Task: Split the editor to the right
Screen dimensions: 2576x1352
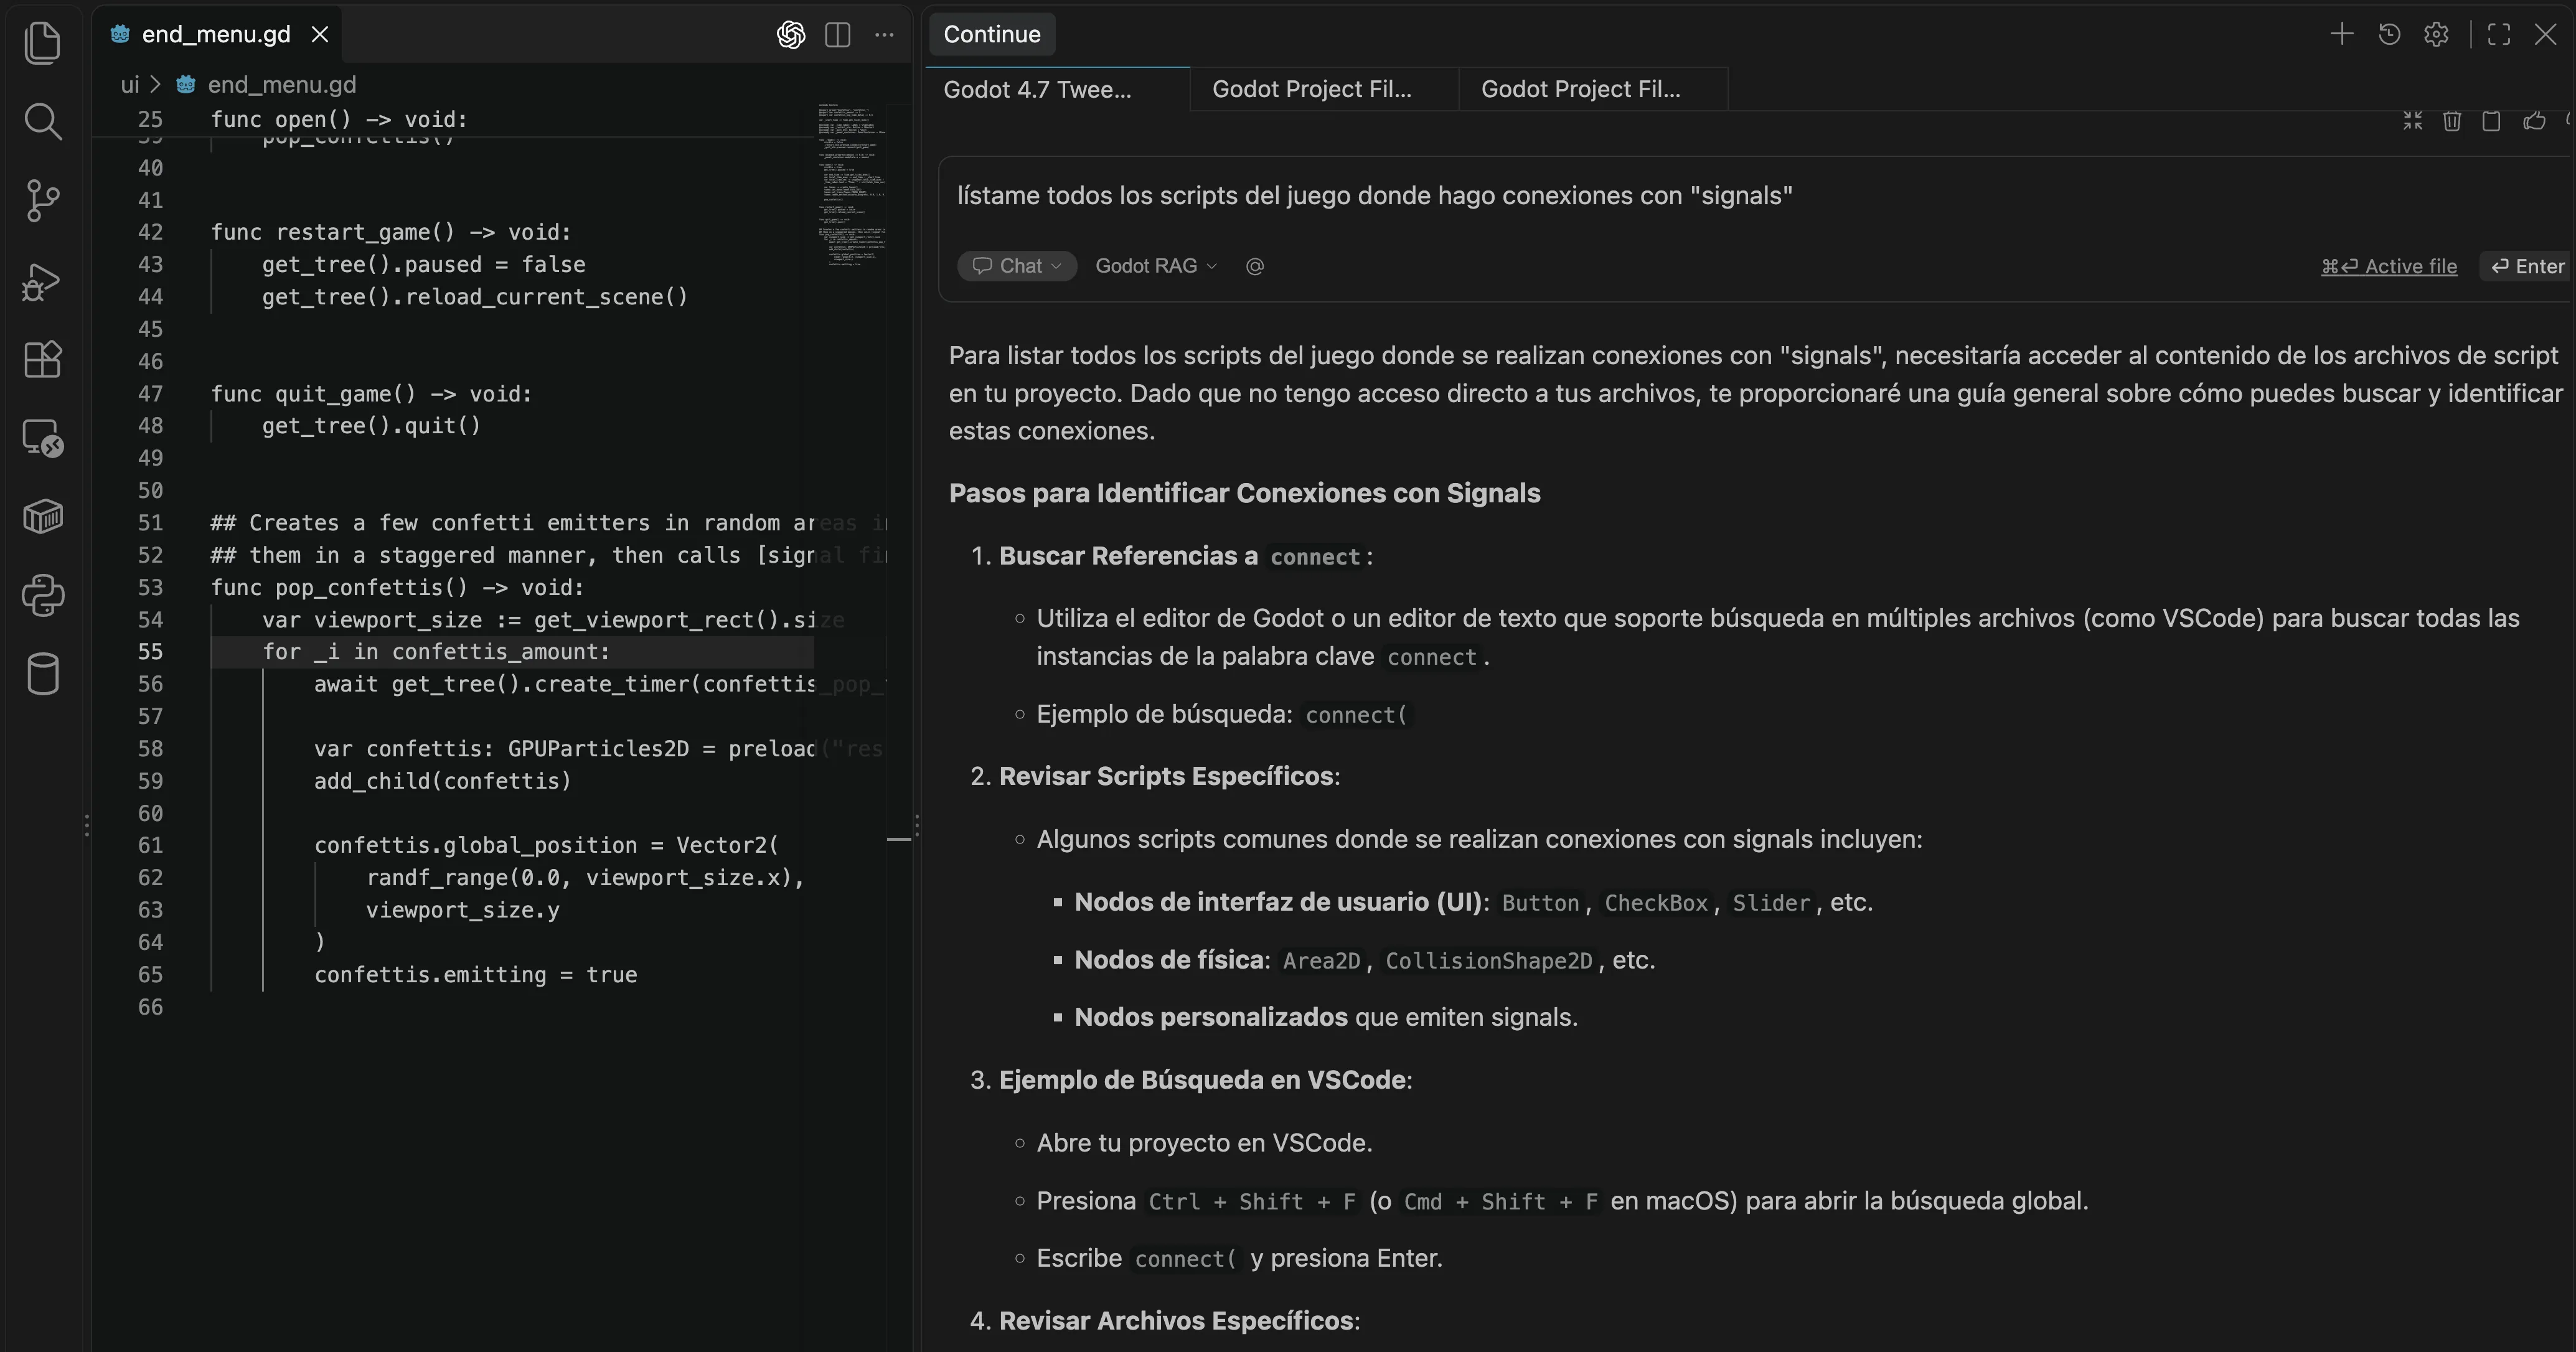Action: tap(838, 35)
